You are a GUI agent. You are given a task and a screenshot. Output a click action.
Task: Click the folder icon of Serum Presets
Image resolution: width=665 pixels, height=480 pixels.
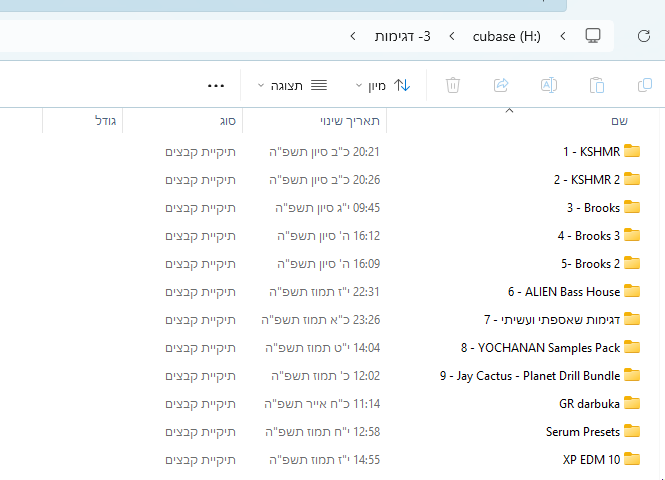pyautogui.click(x=632, y=431)
